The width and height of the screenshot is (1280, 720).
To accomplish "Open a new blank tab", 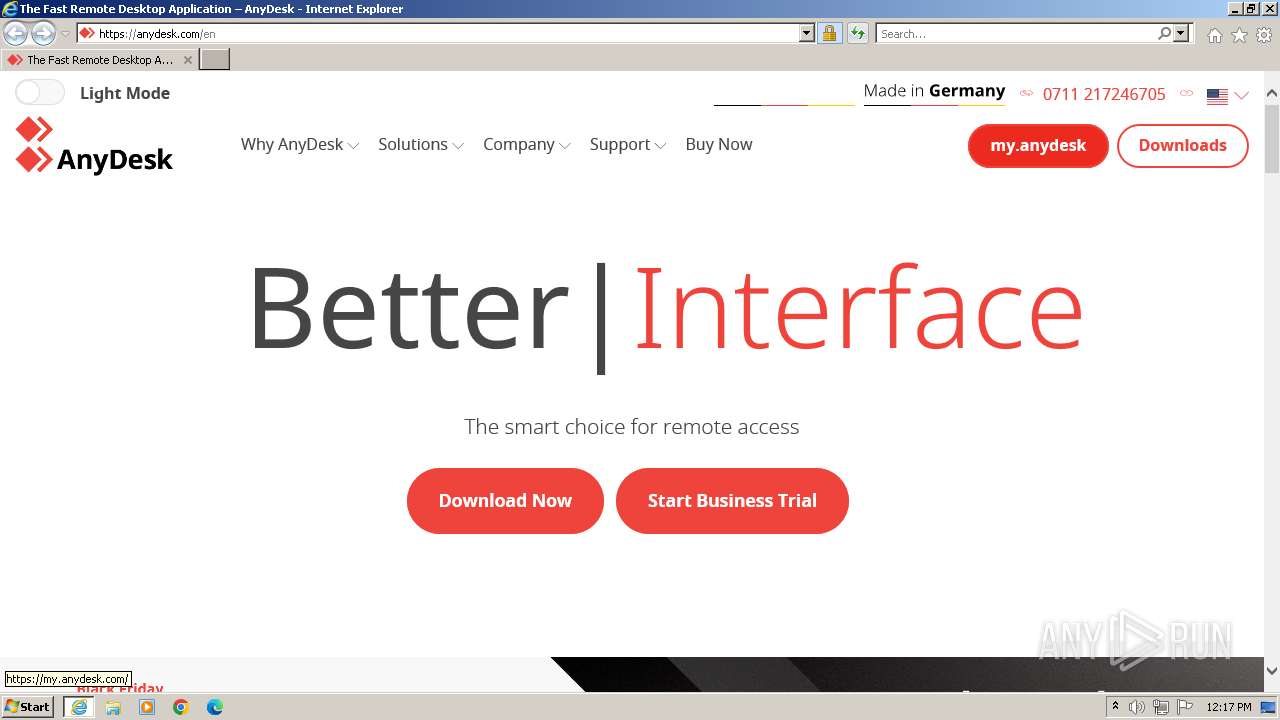I will [x=215, y=60].
